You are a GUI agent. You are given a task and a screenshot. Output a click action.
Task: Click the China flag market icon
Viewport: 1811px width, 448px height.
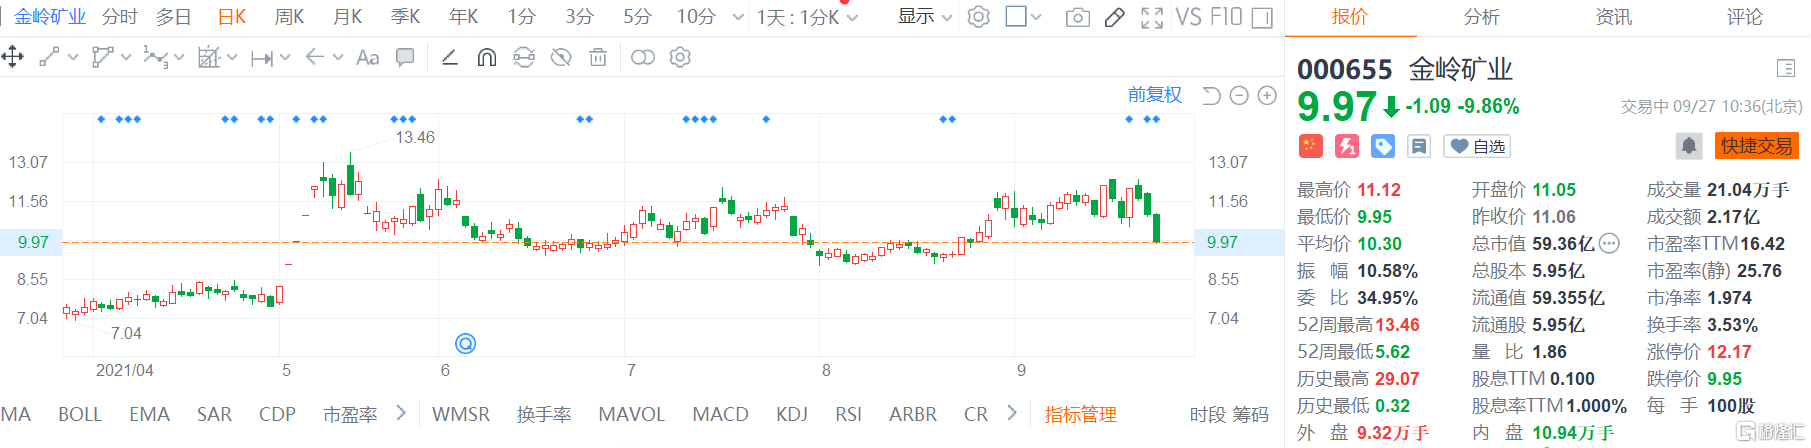click(x=1310, y=146)
